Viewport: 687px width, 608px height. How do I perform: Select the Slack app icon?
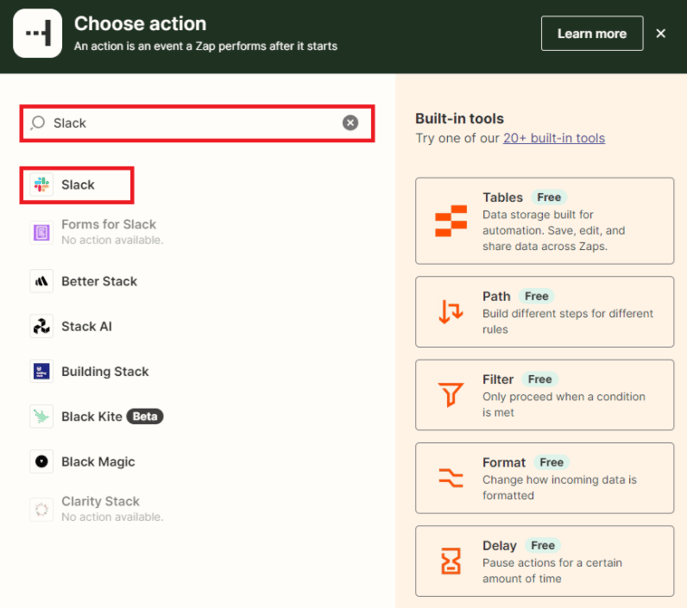point(42,184)
